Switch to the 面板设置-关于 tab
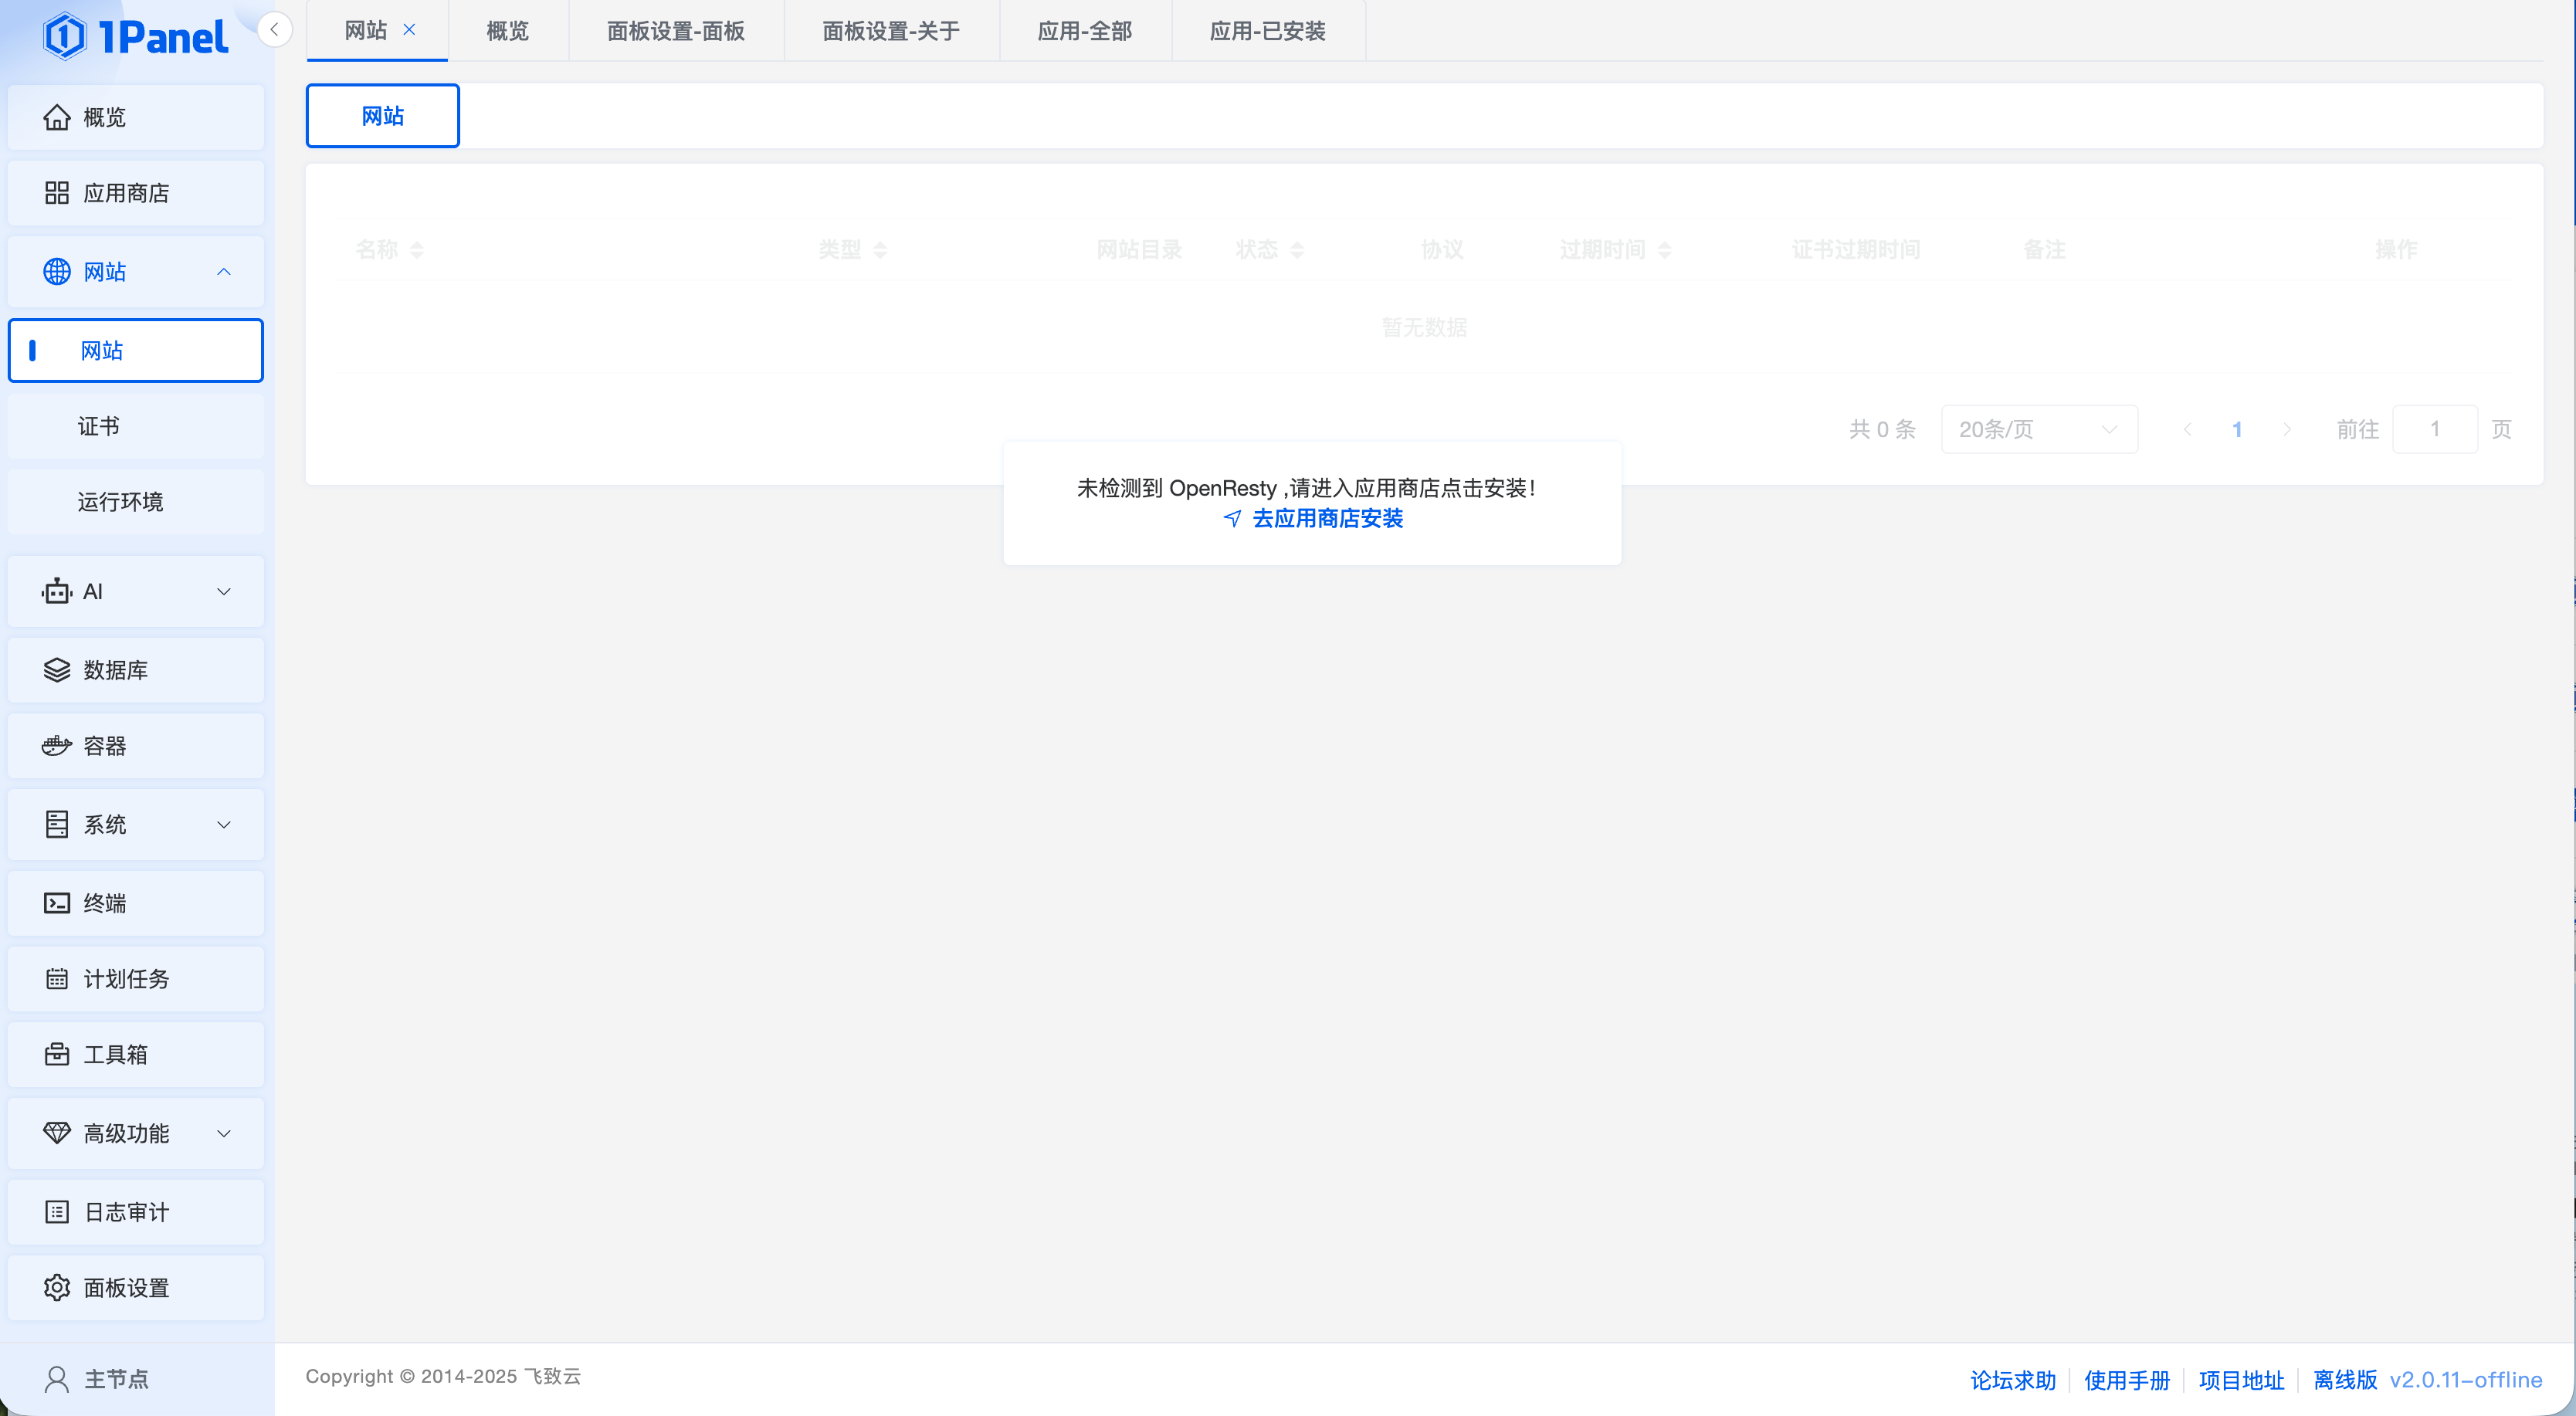 (x=890, y=31)
